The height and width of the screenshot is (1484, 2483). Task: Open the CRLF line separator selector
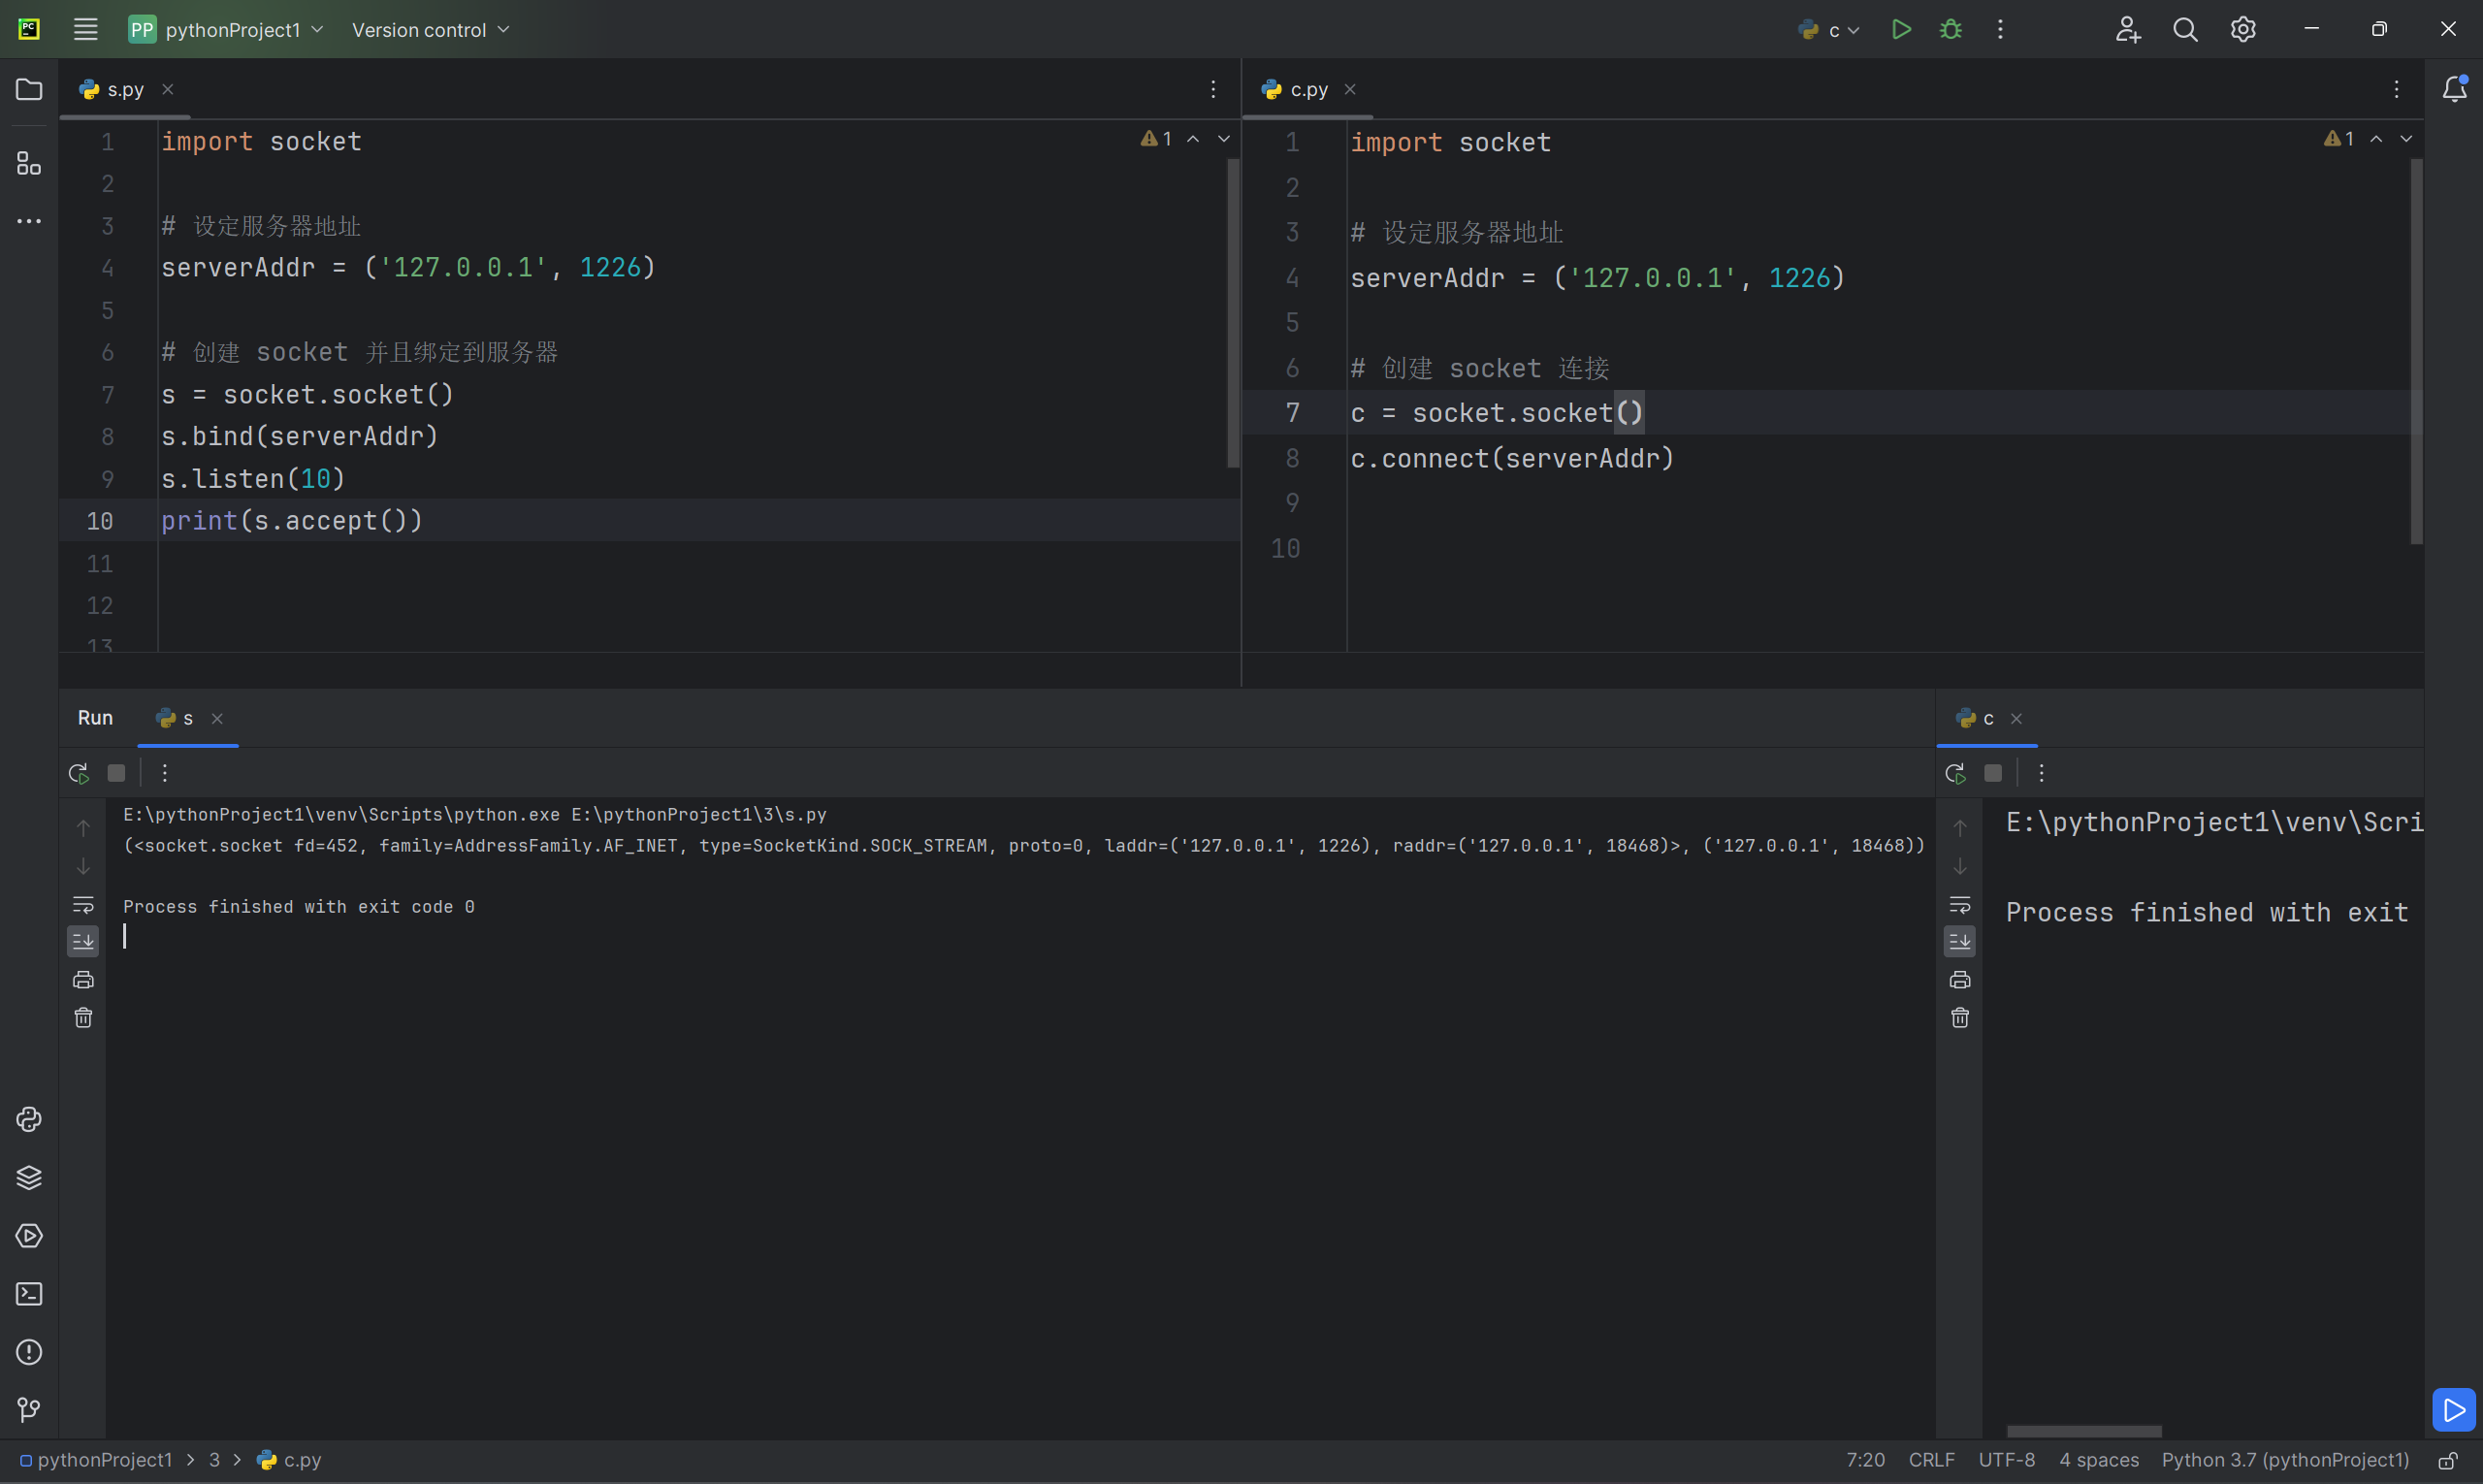(x=1931, y=1460)
